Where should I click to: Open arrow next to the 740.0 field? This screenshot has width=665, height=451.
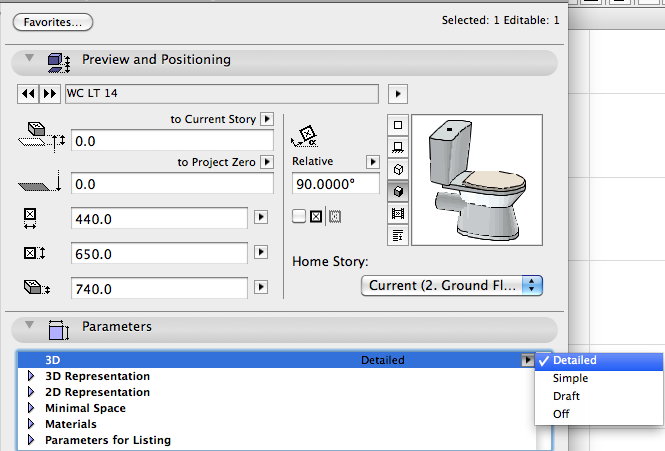pos(261,287)
